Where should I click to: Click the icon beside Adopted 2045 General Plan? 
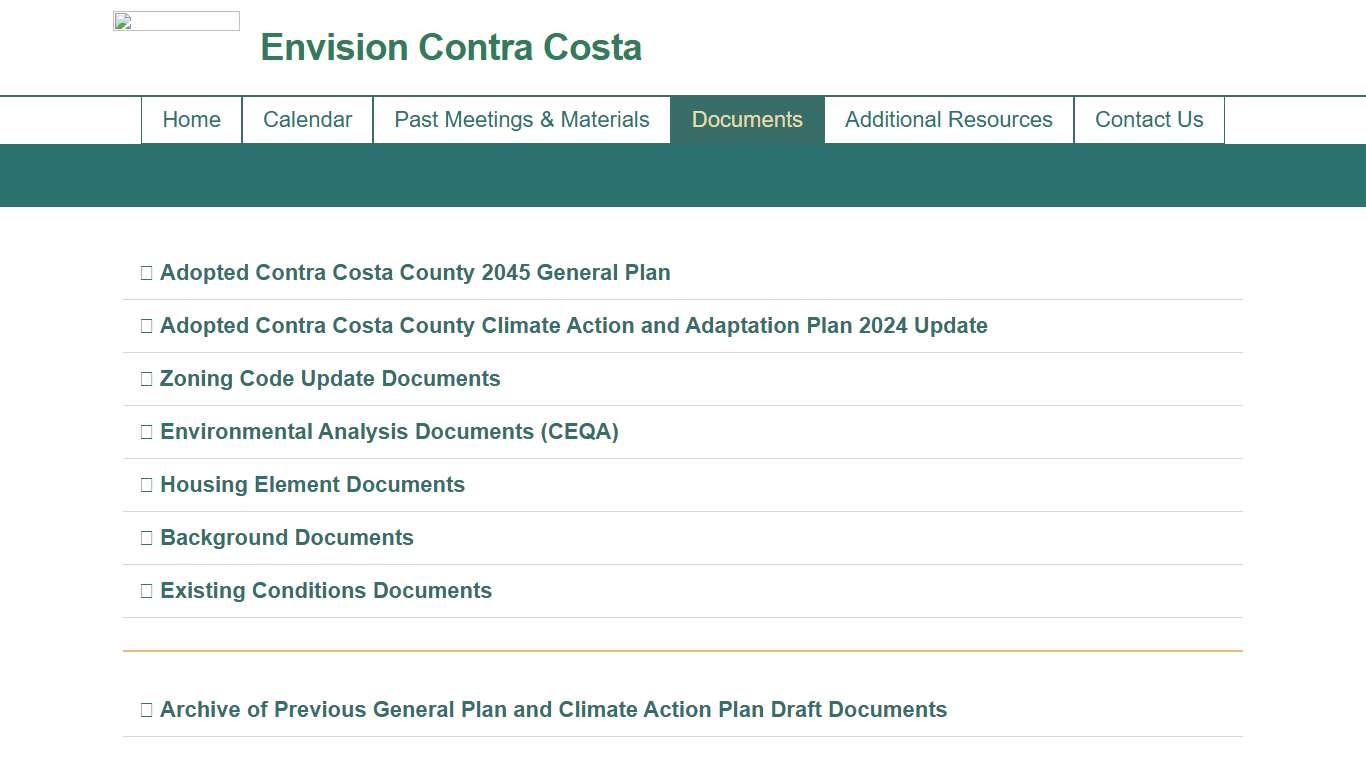146,272
